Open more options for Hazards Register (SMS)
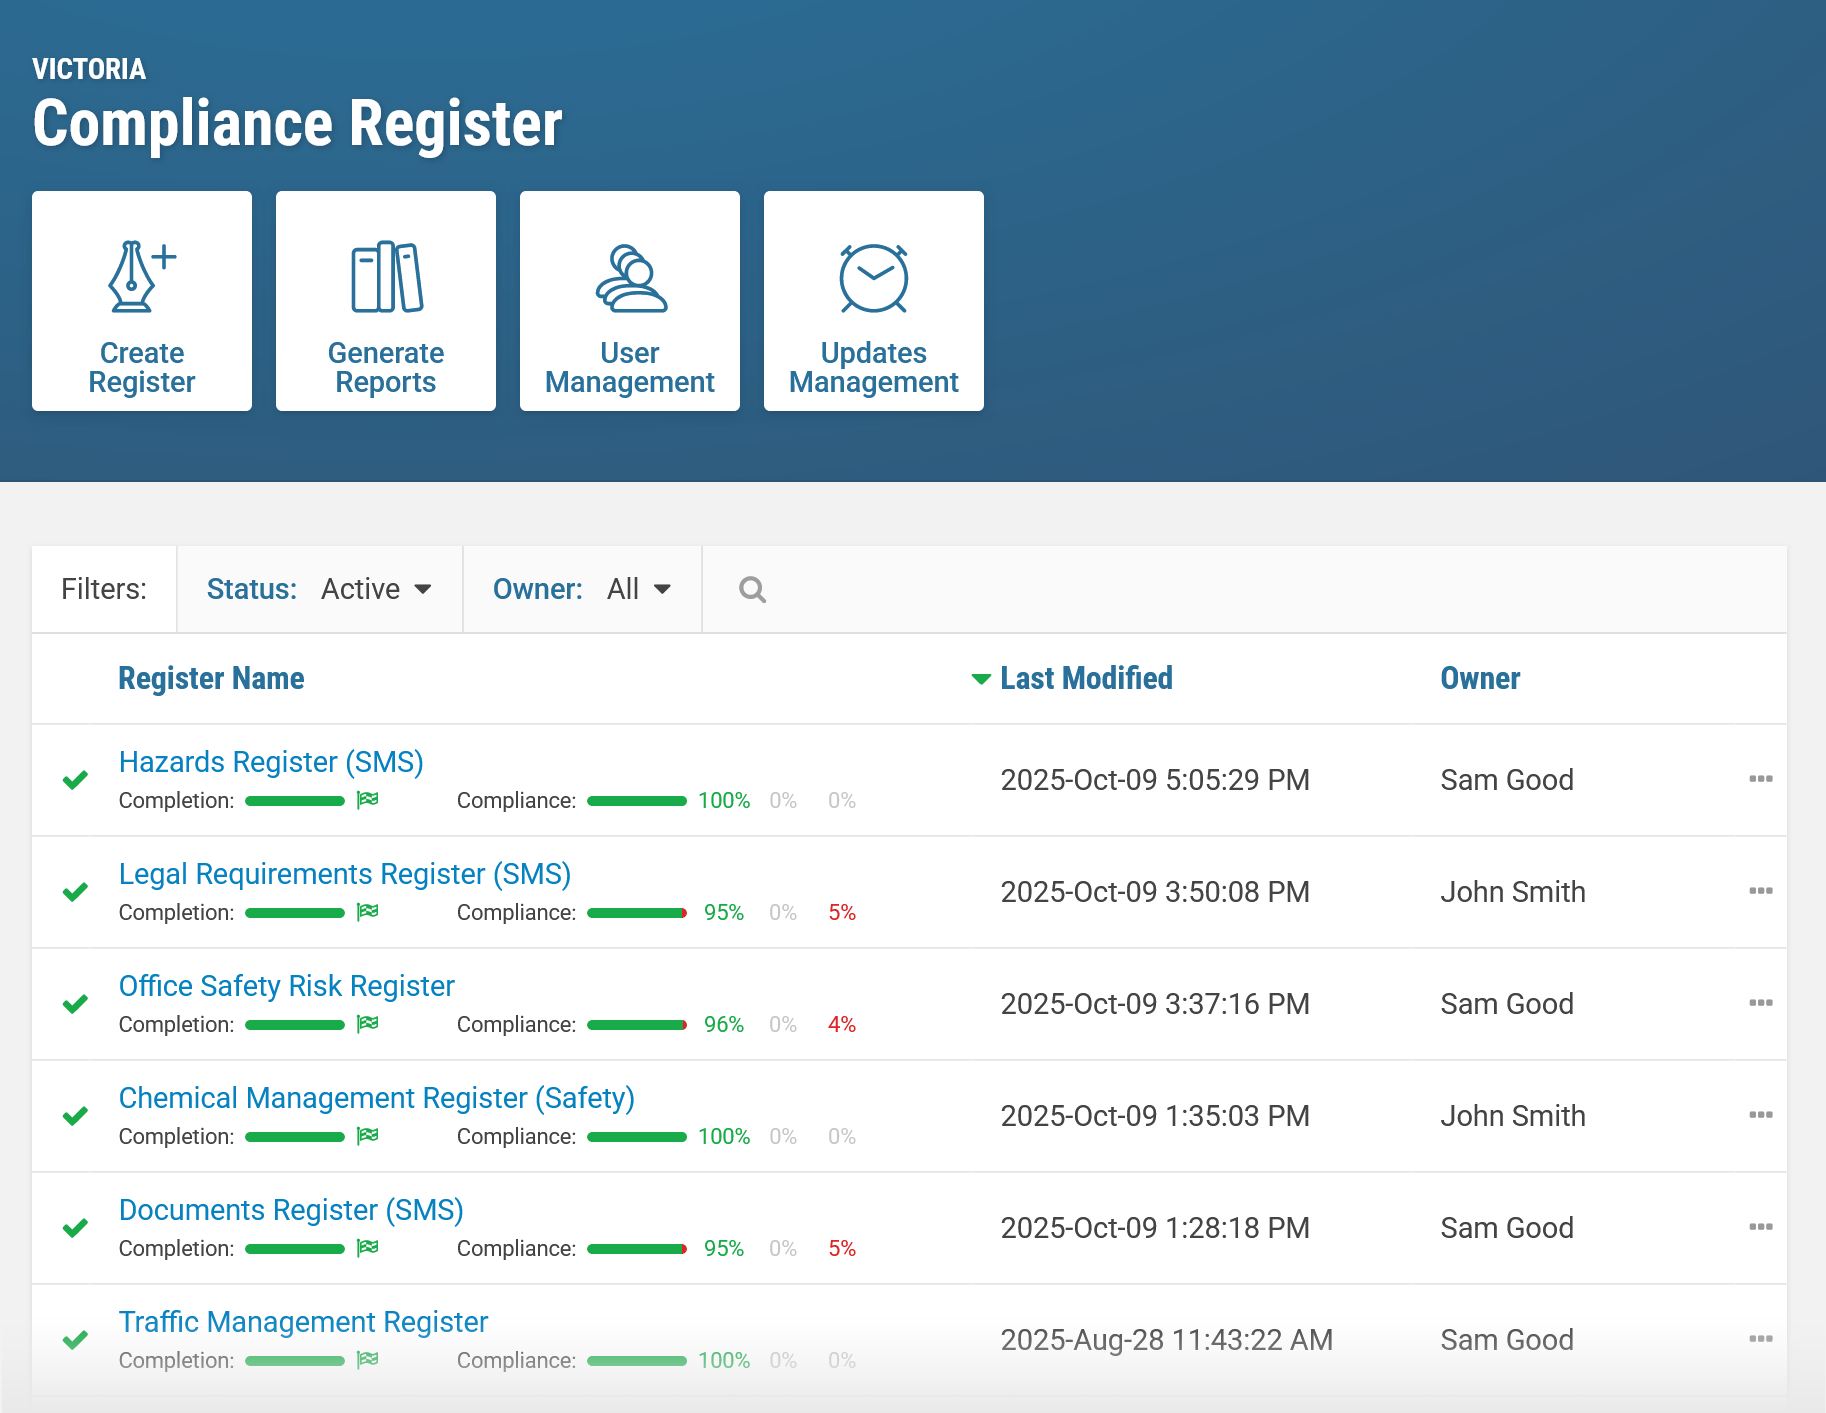This screenshot has width=1826, height=1413. (1760, 779)
